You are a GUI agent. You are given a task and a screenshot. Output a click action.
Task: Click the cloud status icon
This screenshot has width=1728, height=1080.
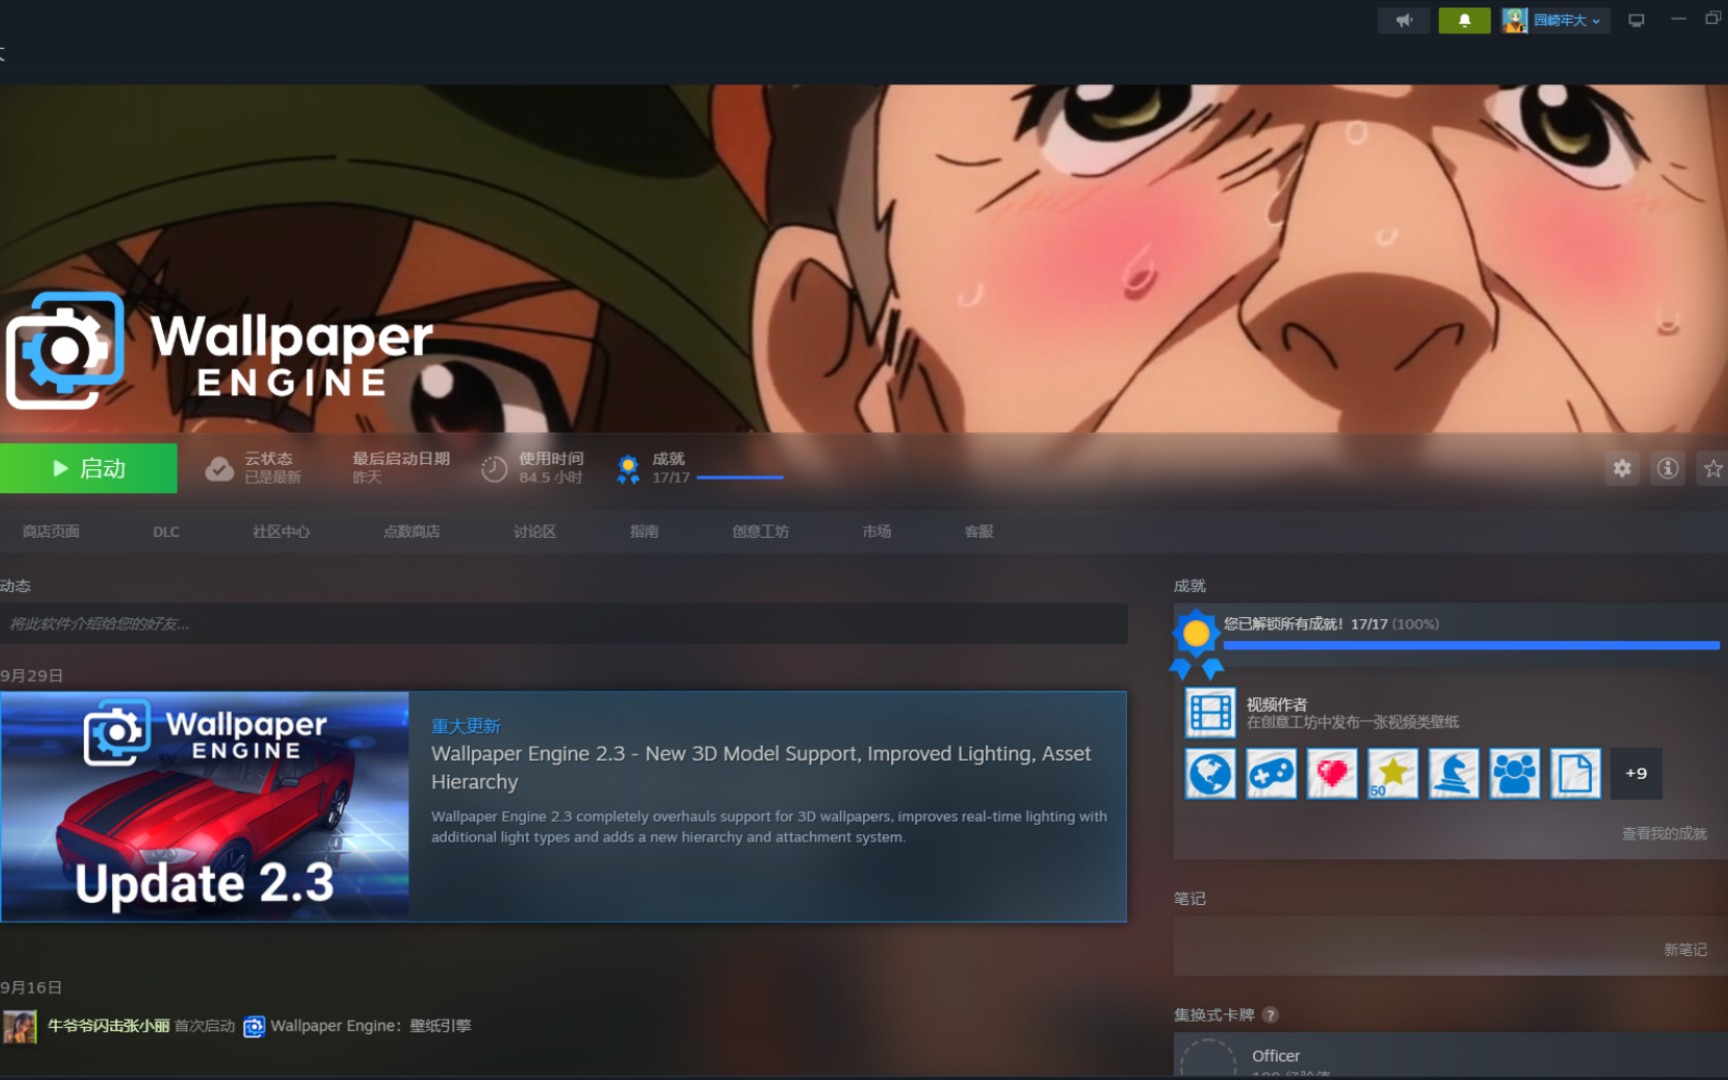219,468
